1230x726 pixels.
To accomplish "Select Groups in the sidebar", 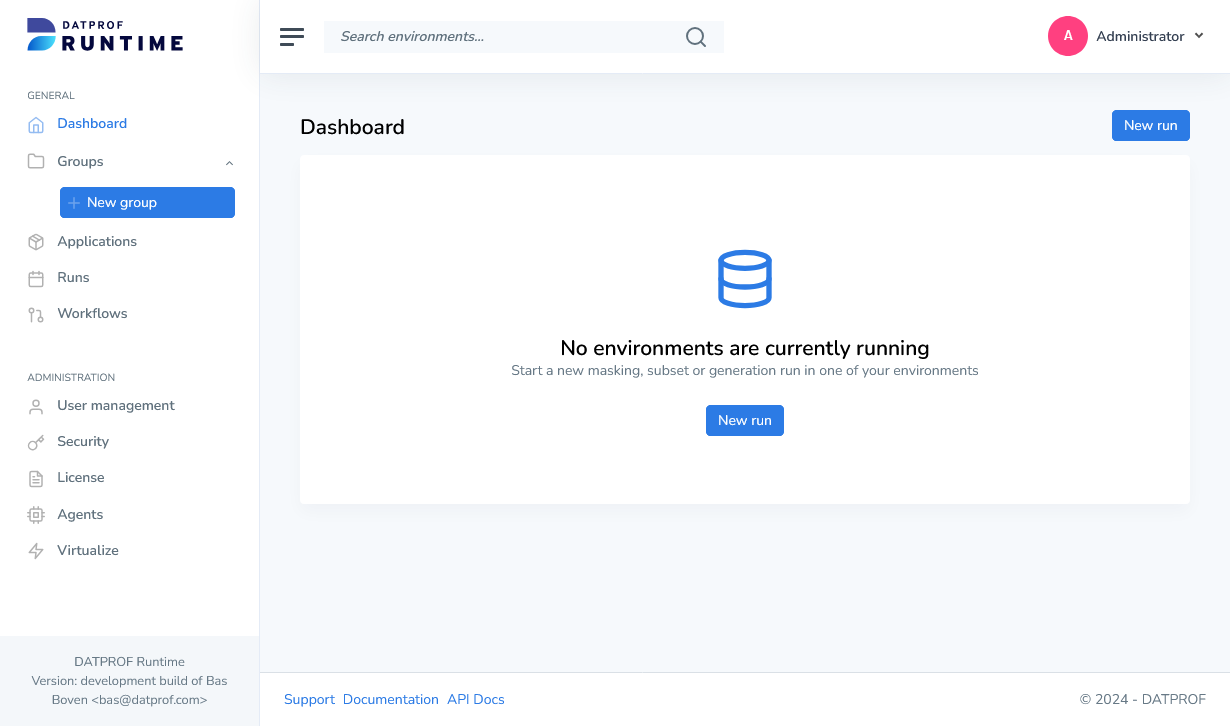I will pyautogui.click(x=80, y=161).
